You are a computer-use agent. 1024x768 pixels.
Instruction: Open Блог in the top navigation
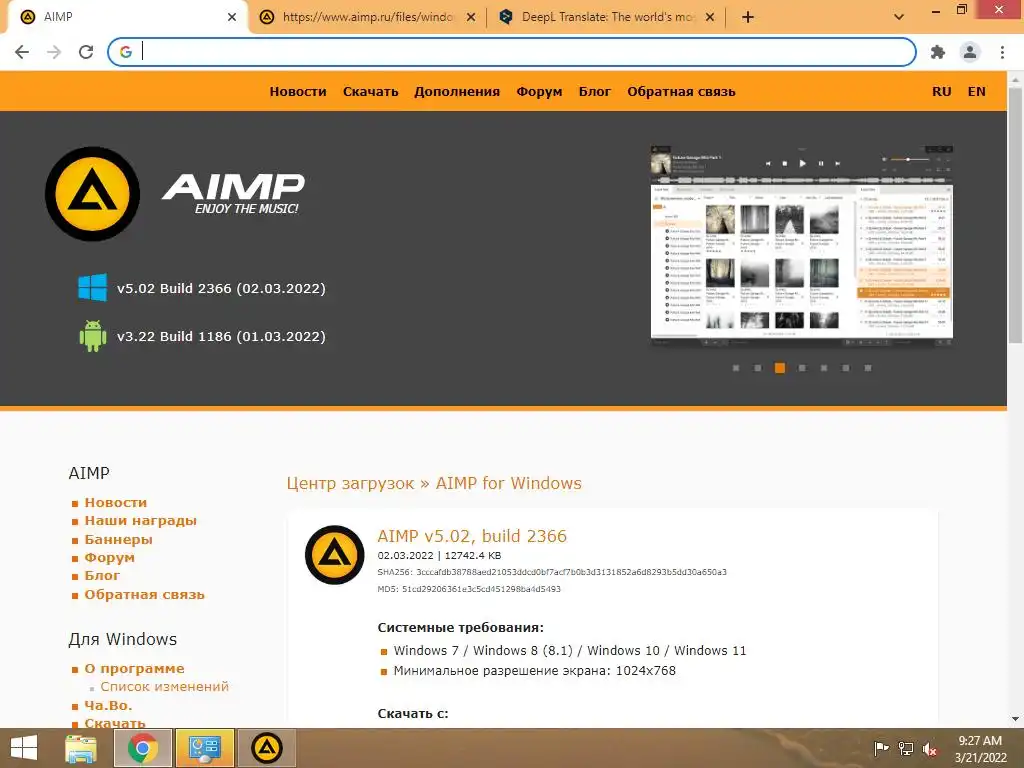tap(595, 91)
